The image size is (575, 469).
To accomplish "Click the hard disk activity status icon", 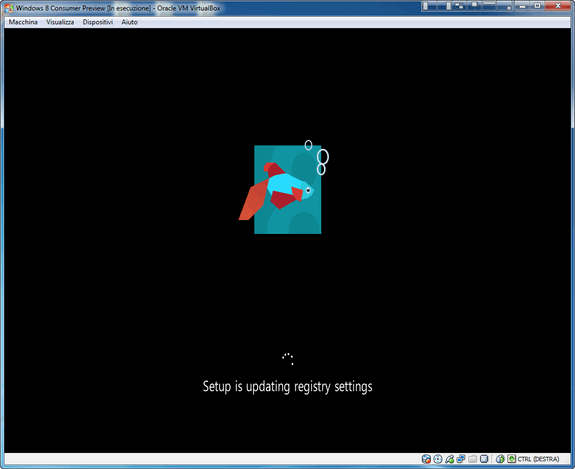I will click(426, 459).
